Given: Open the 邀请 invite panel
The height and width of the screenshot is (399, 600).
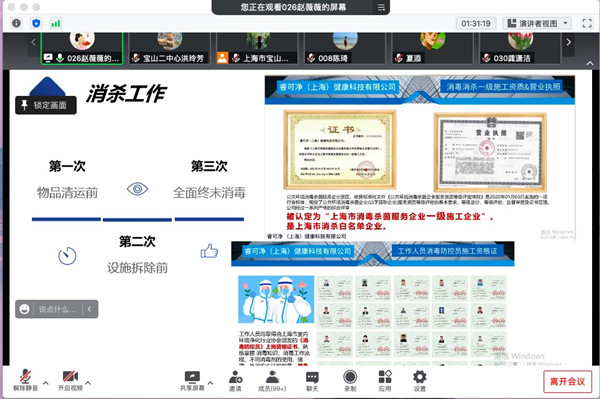Looking at the screenshot, I should click(235, 380).
